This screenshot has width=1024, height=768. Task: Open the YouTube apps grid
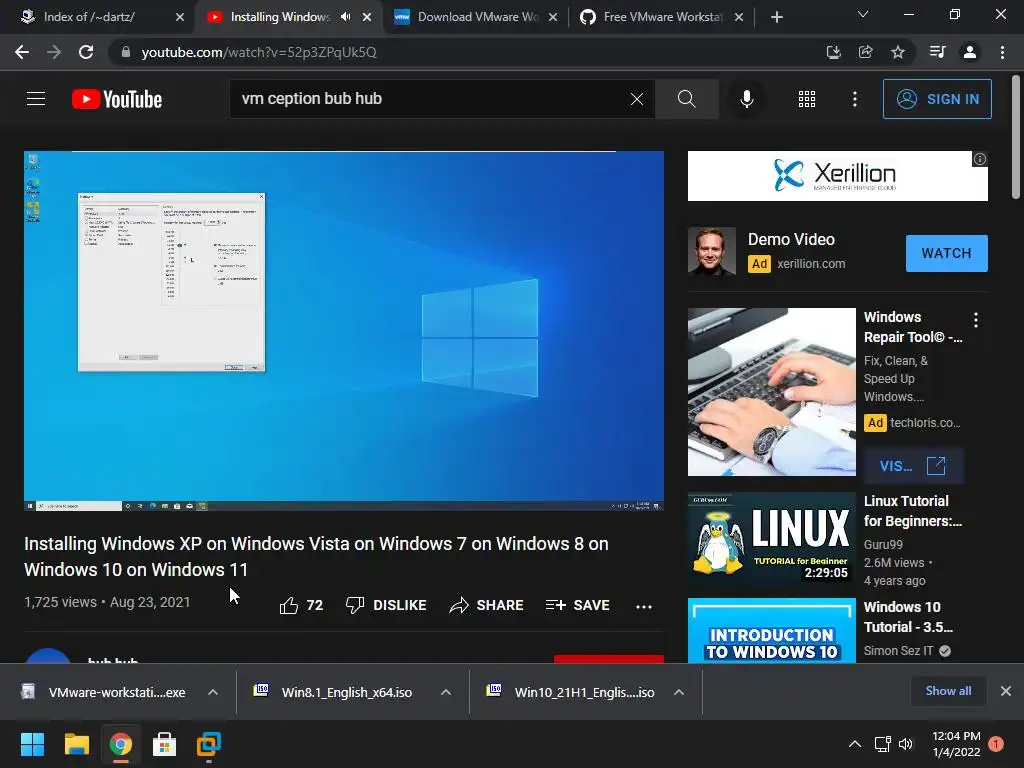[807, 99]
